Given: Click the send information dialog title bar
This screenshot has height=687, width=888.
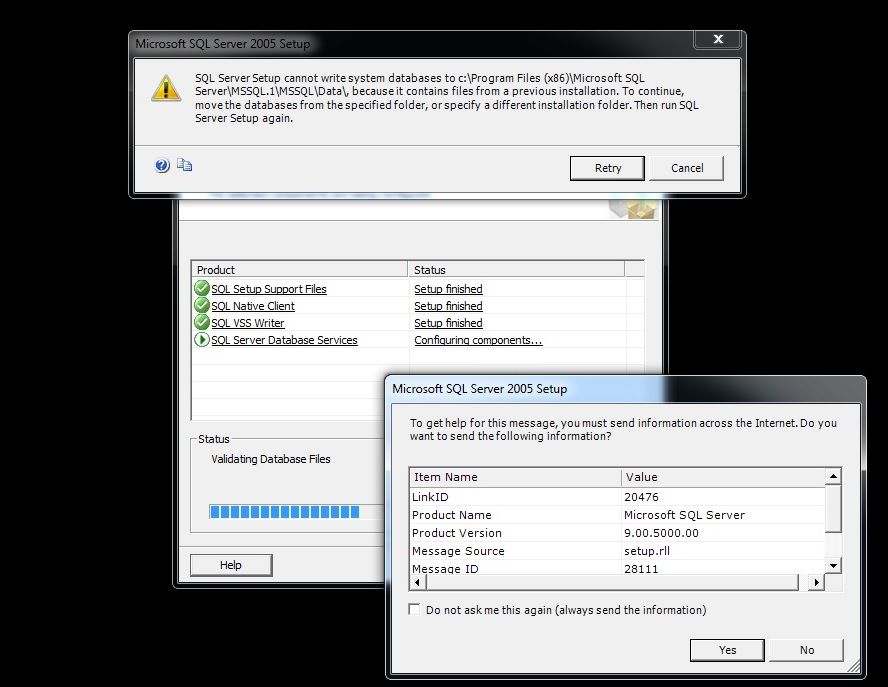Looking at the screenshot, I should [x=626, y=389].
